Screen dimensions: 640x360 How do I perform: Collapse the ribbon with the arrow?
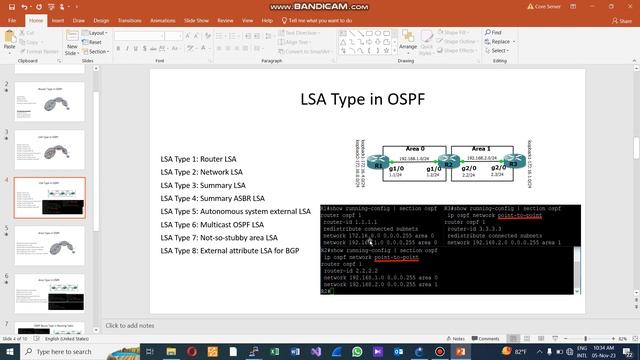[634, 61]
